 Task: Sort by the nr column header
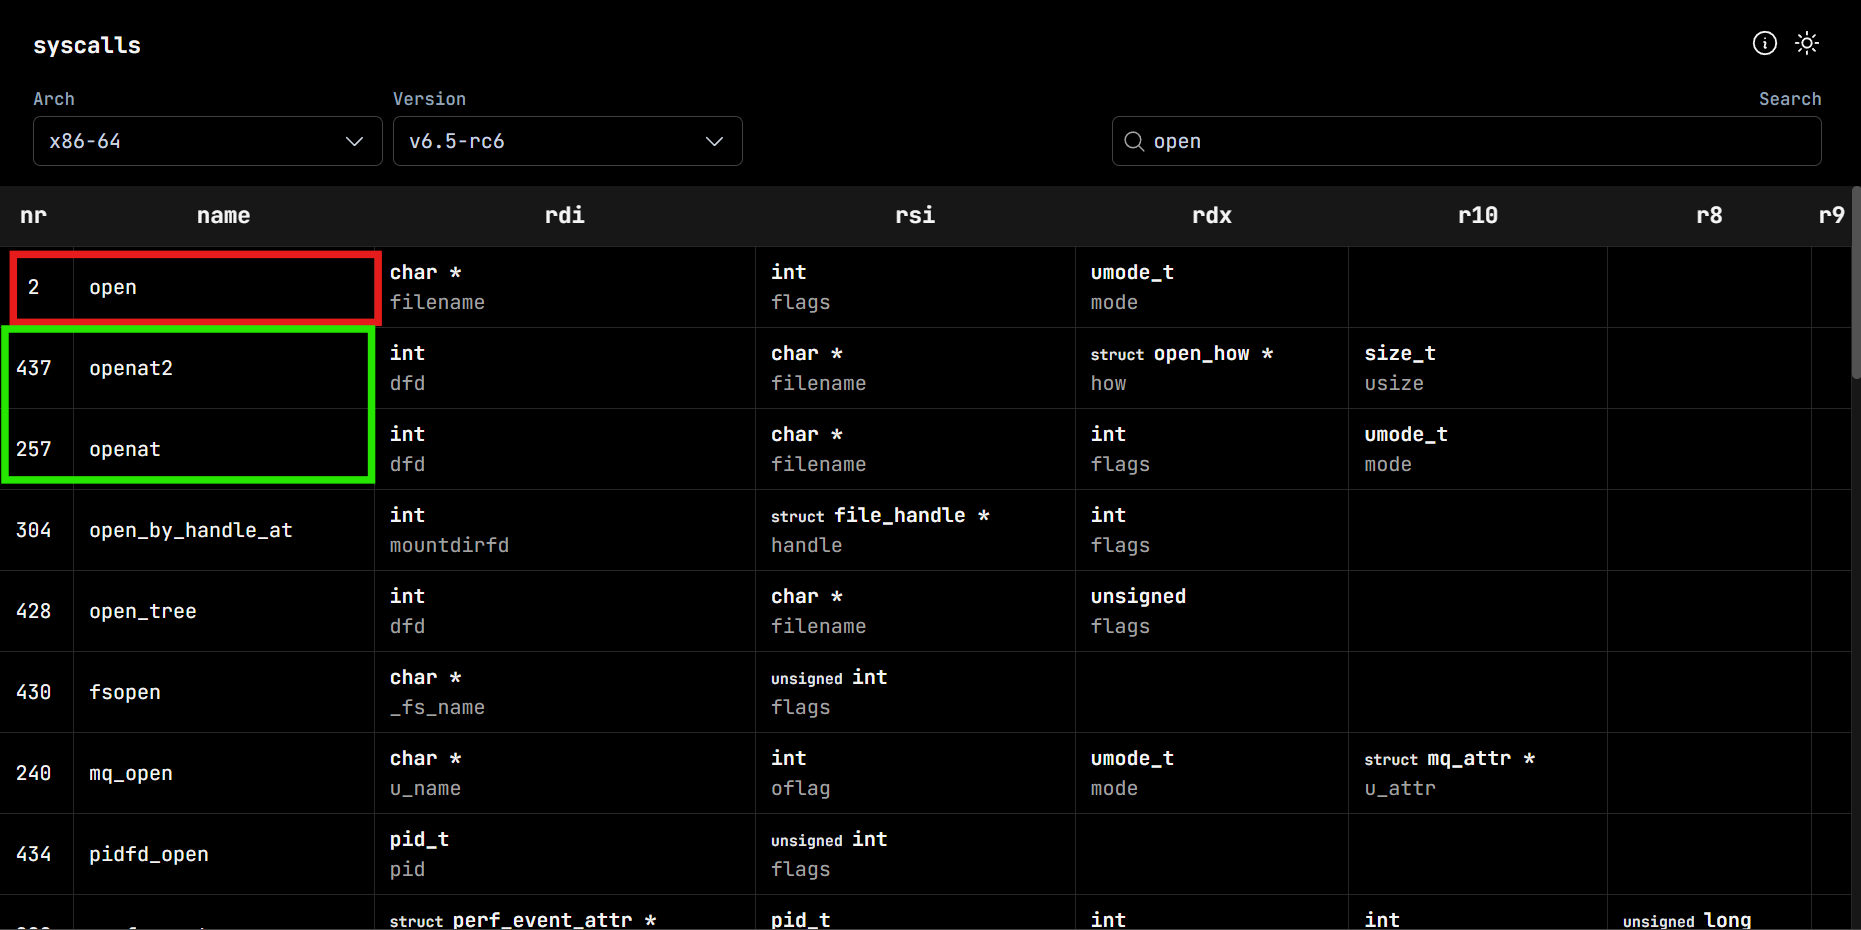(x=33, y=215)
